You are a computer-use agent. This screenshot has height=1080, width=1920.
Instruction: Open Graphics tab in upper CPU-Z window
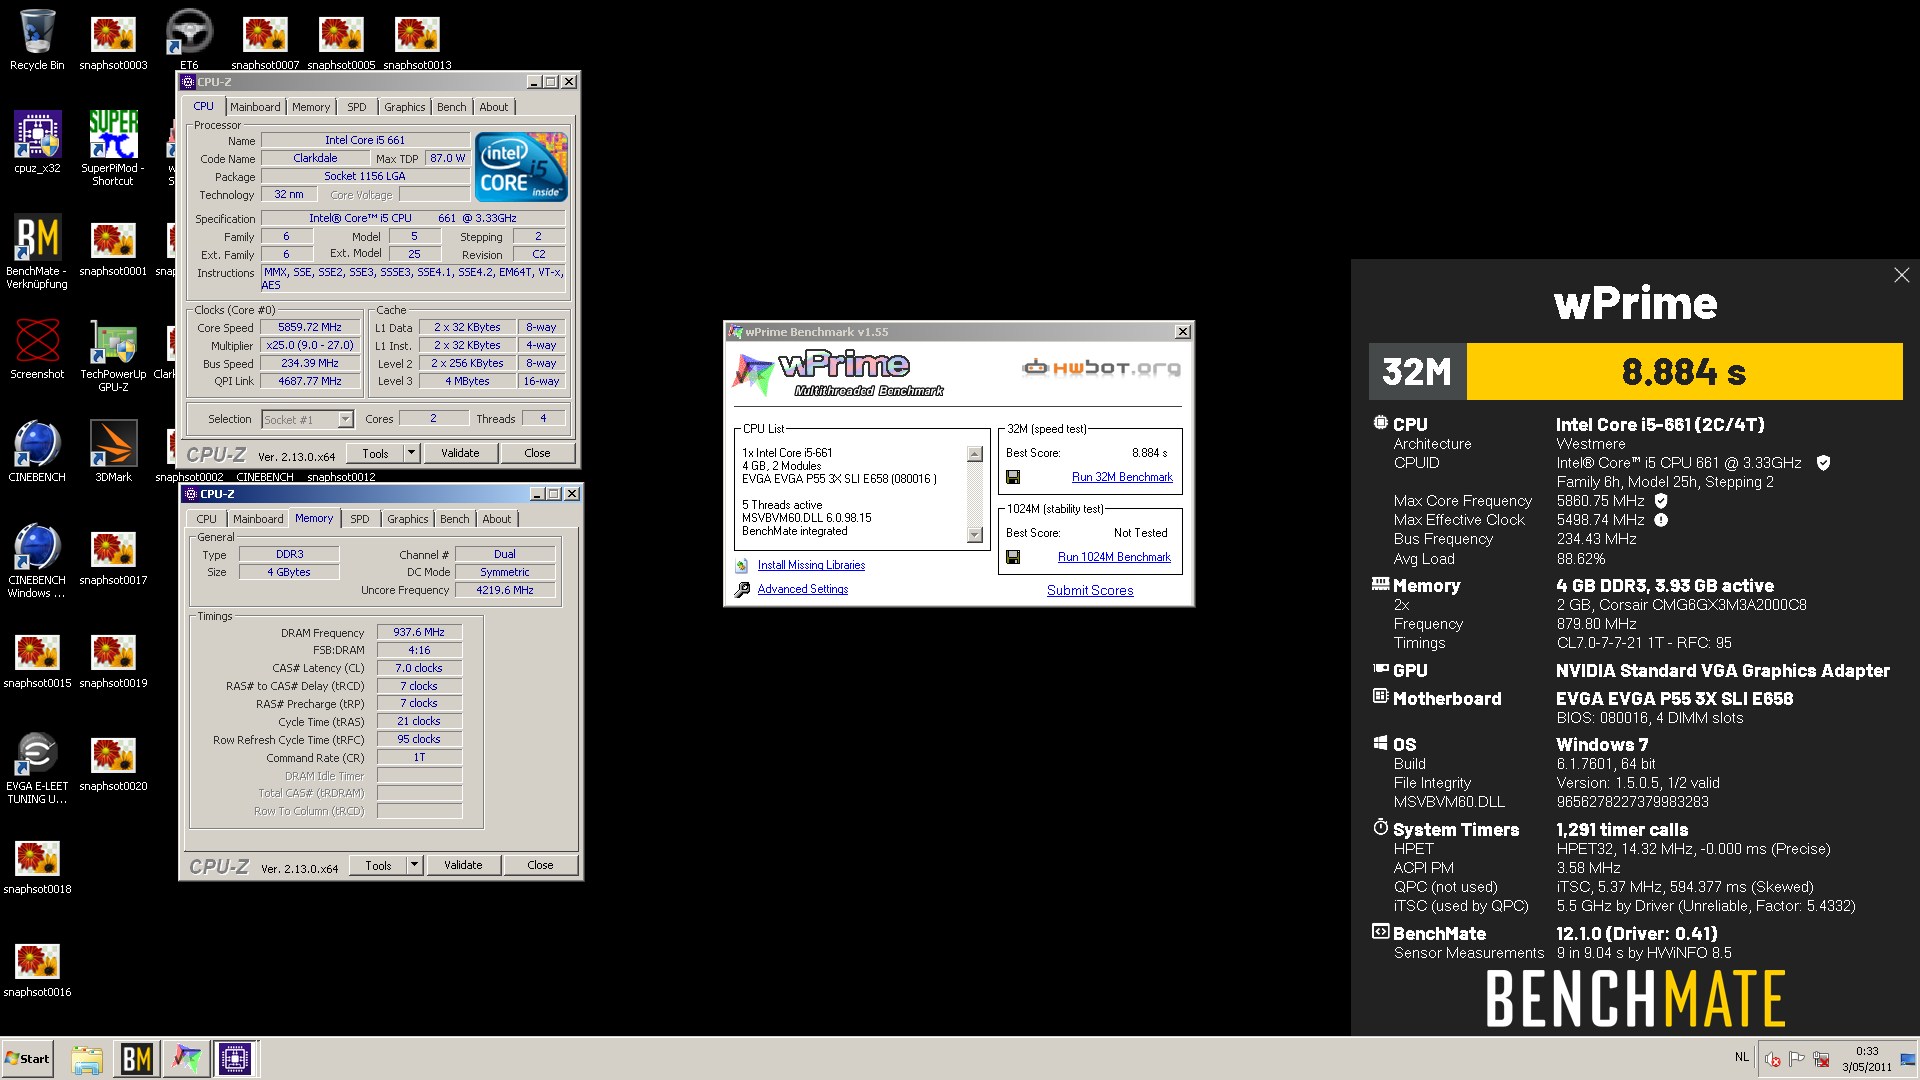click(404, 107)
